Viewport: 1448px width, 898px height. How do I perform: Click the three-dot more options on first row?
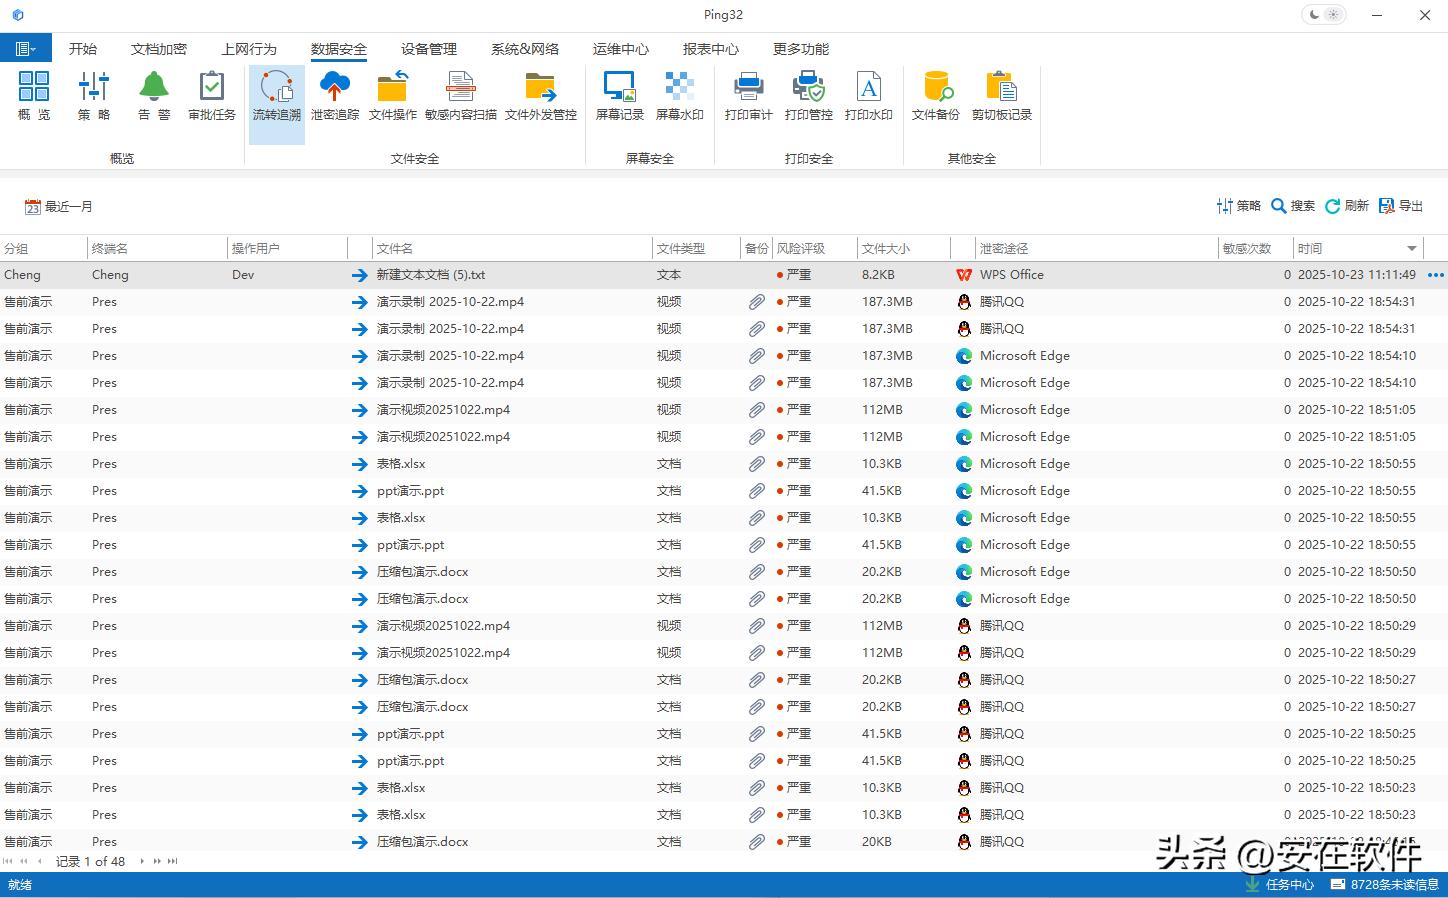pyautogui.click(x=1436, y=275)
